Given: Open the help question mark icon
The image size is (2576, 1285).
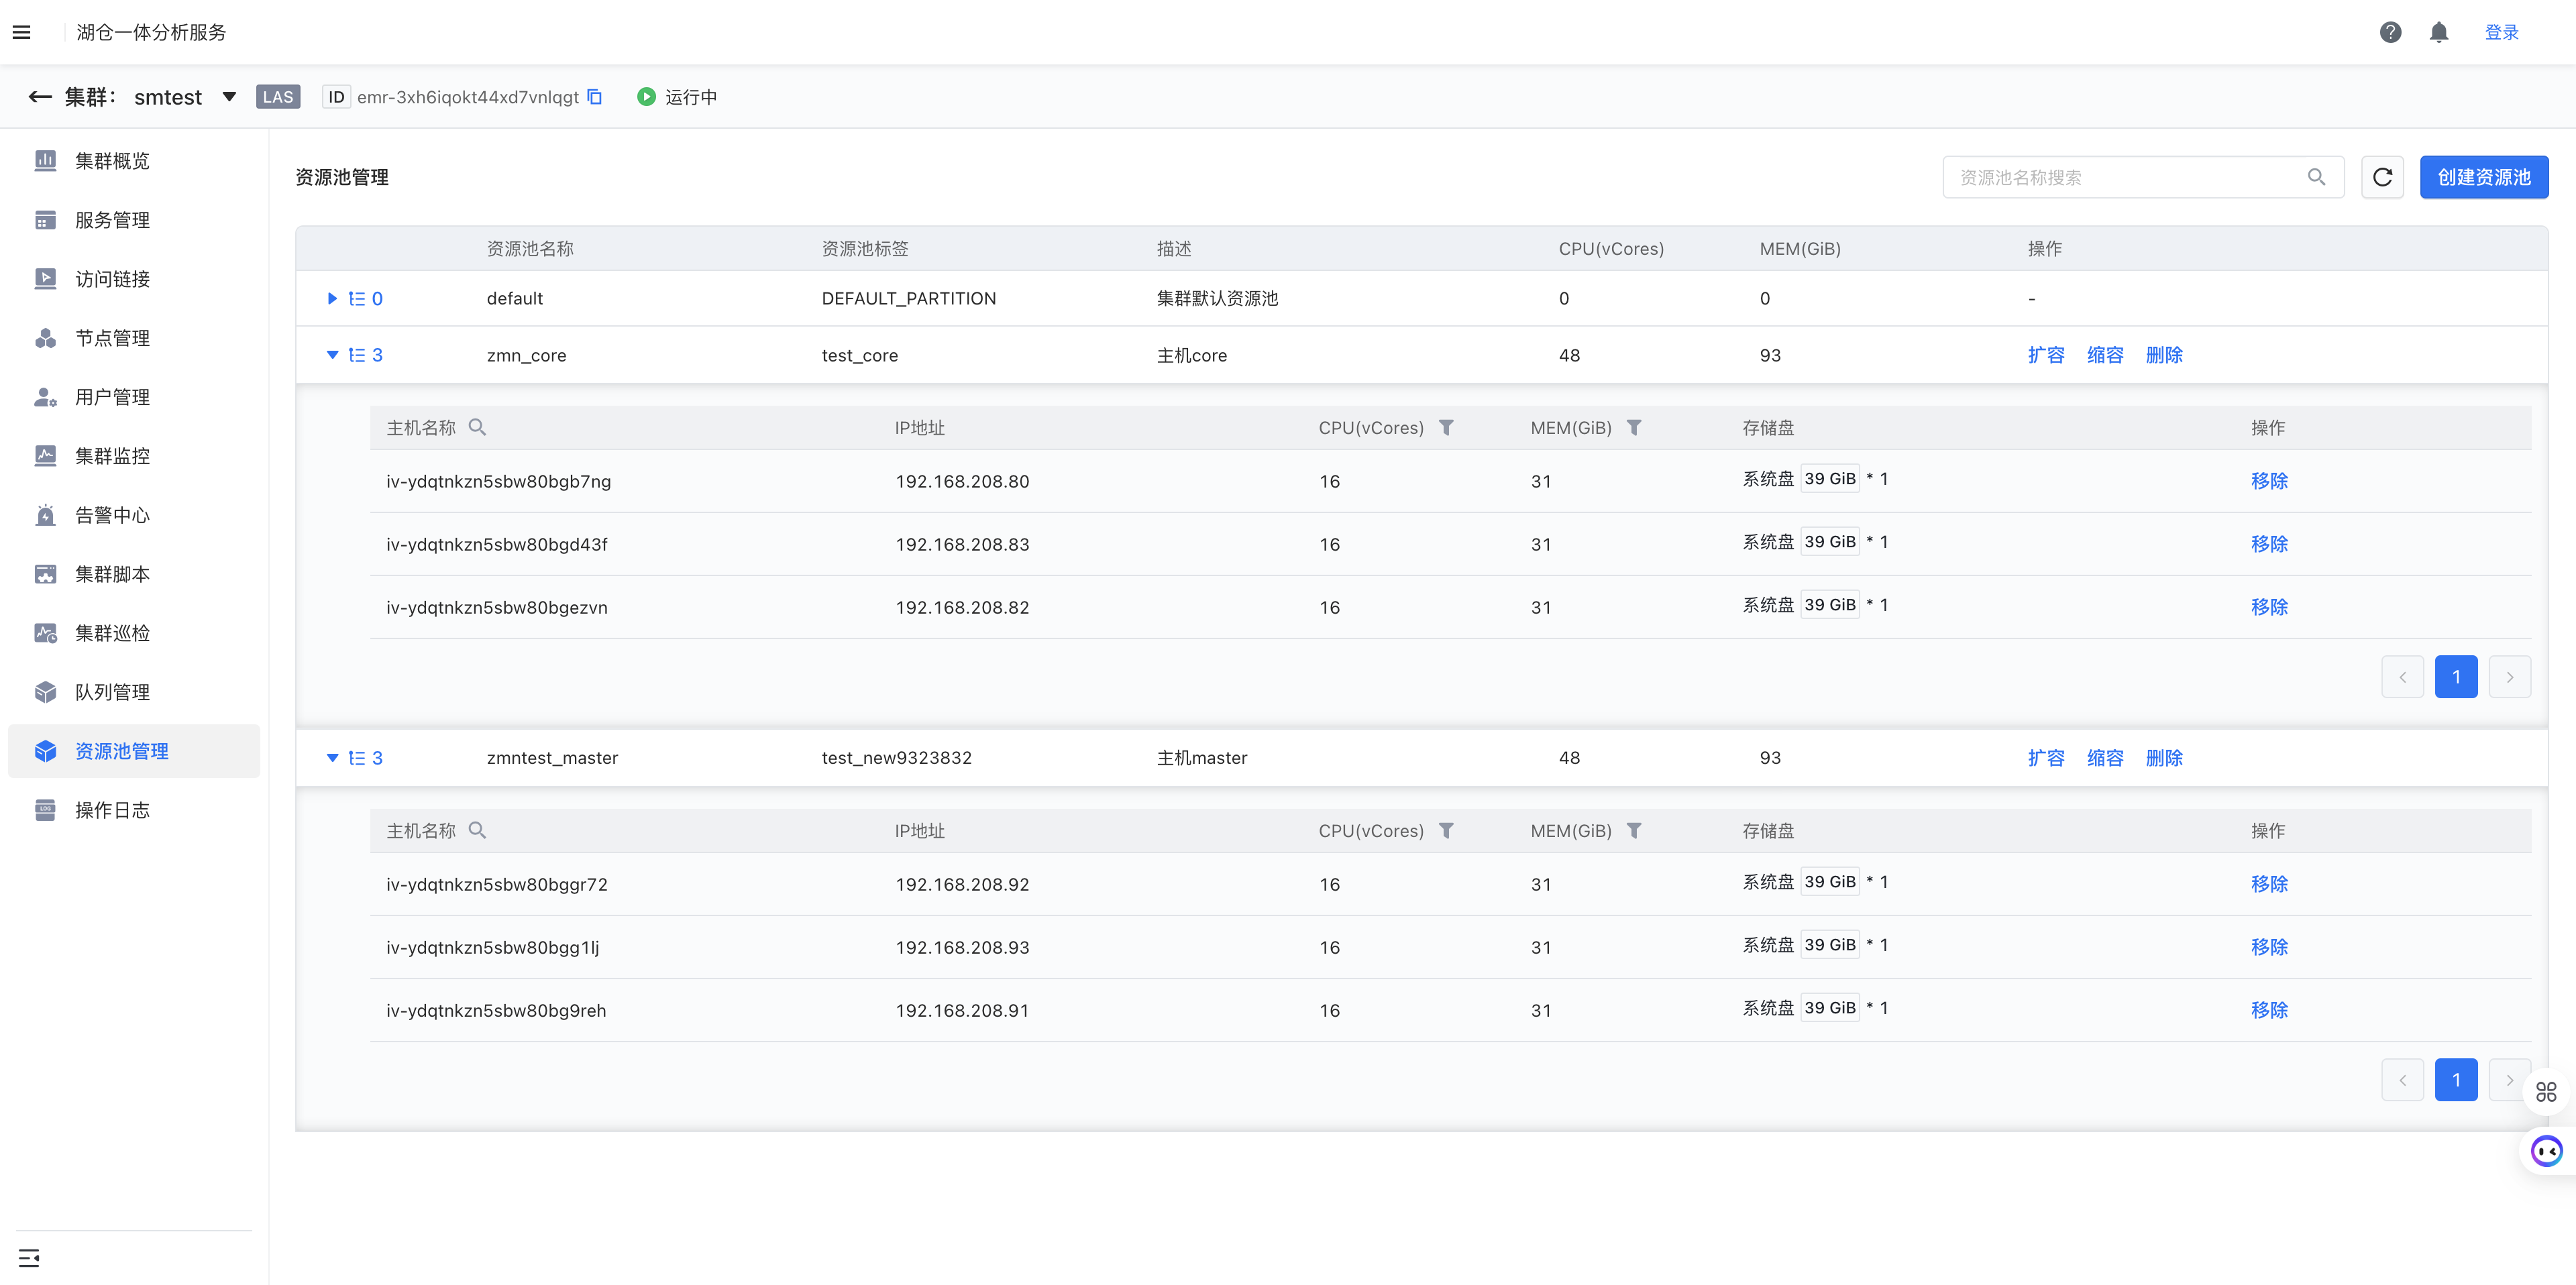Looking at the screenshot, I should click(2390, 32).
